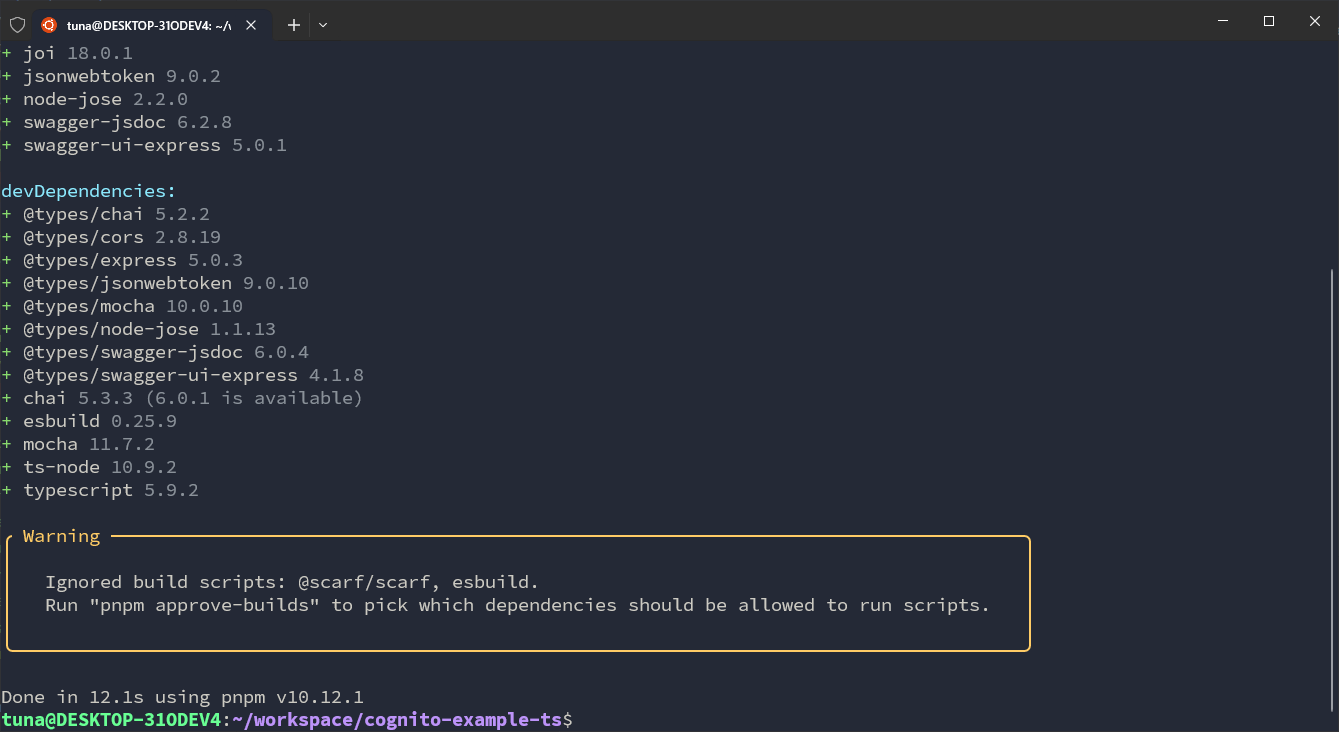Close the terminal window
Screen dimensions: 1339x732
pyautogui.click(x=1315, y=21)
